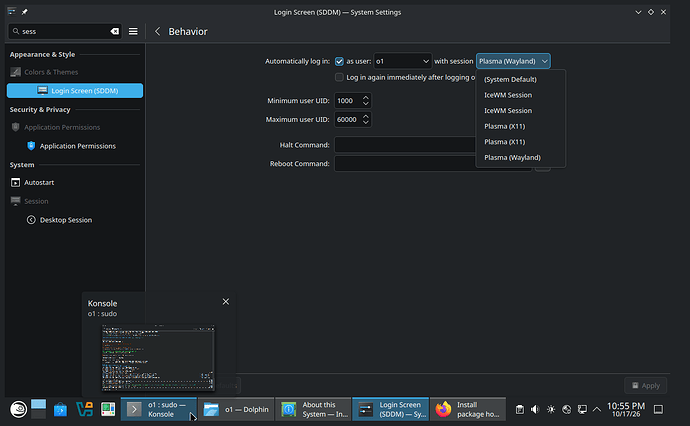690x426 pixels.
Task: Open the clock showing 10:55 PM
Action: pos(626,409)
